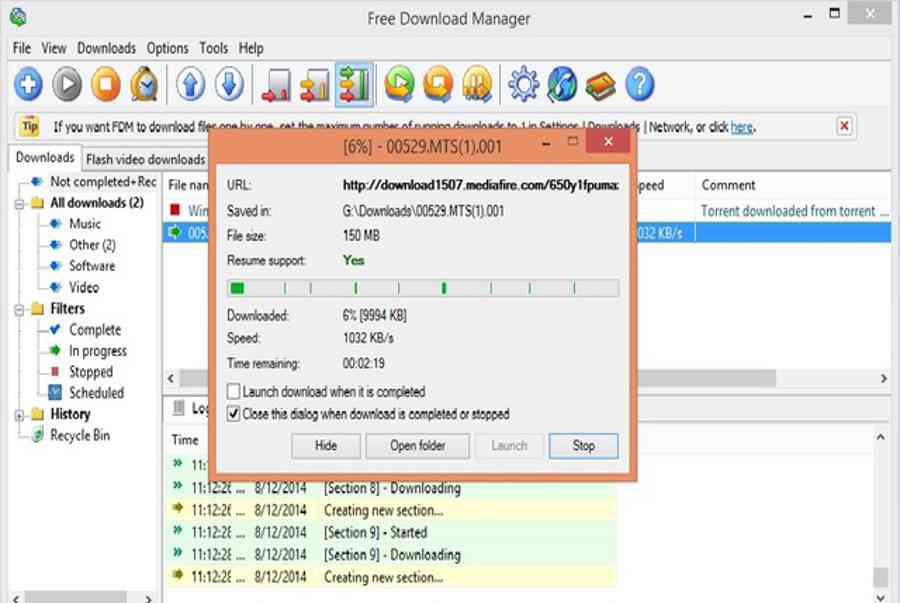The image size is (900, 603).
Task: Click the Open folder button
Action: [417, 446]
